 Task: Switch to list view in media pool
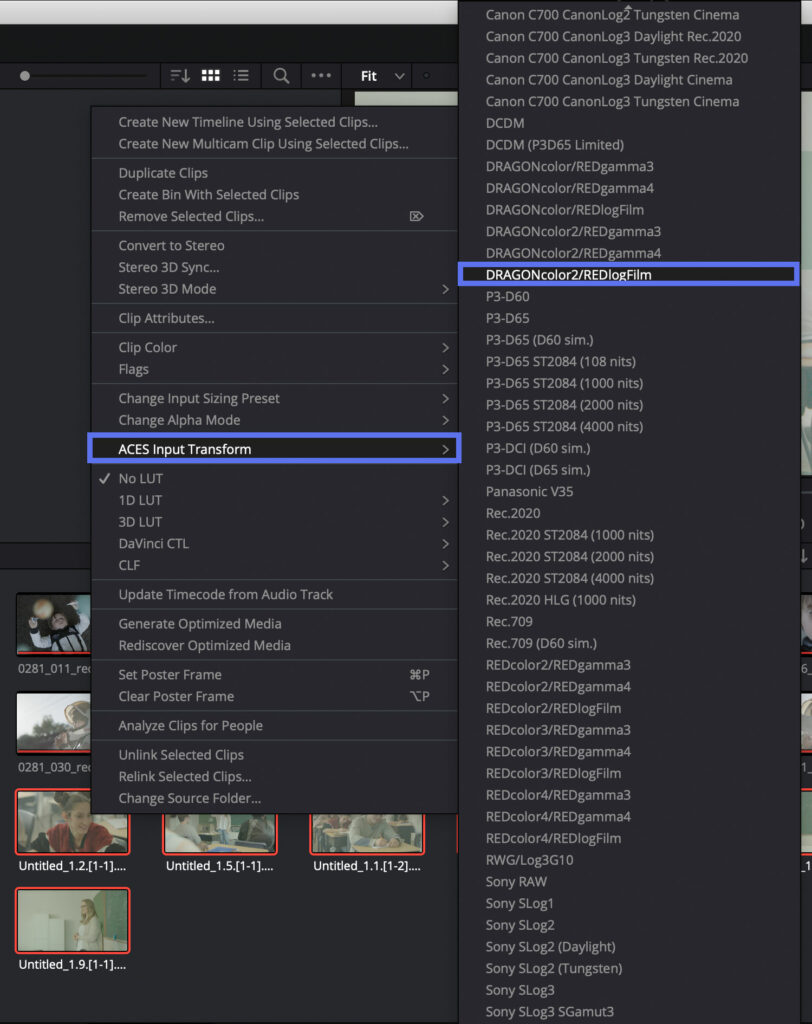point(241,75)
